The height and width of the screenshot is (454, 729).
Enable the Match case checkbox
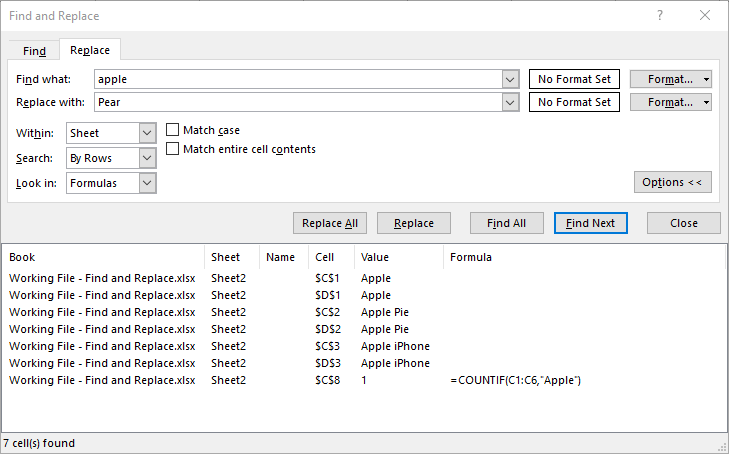(x=173, y=130)
